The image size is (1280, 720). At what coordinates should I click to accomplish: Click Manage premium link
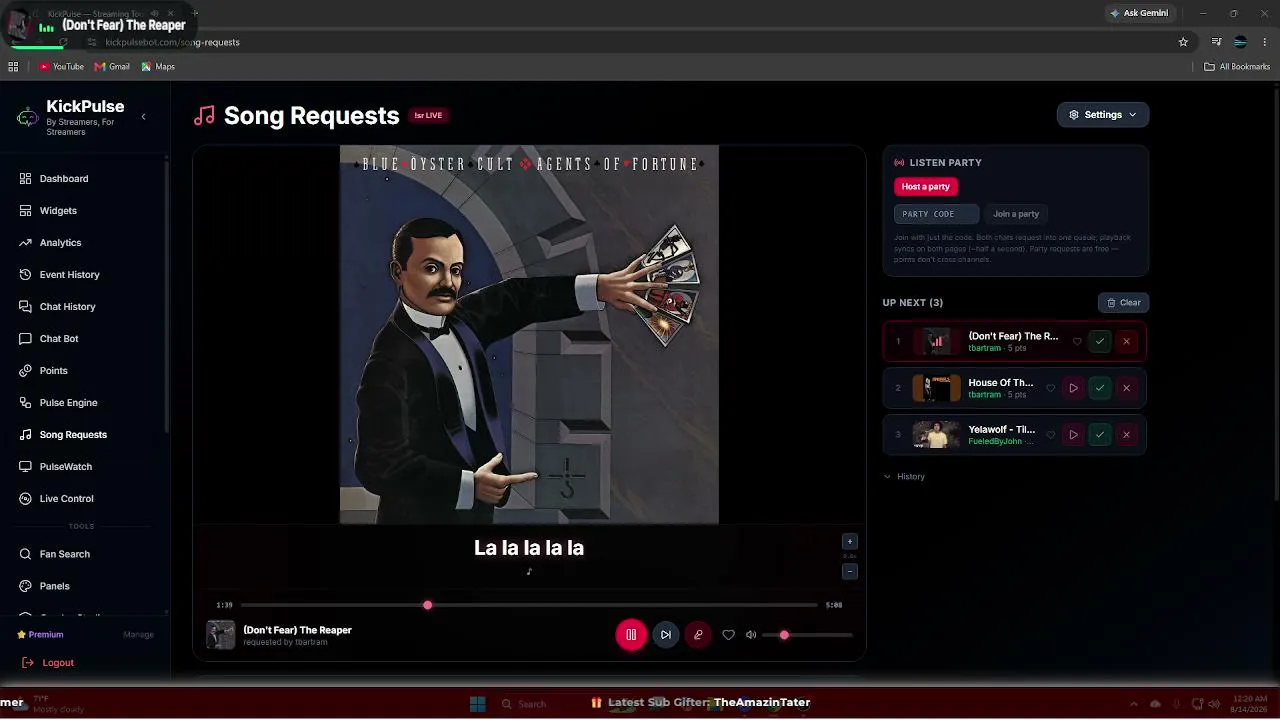138,635
